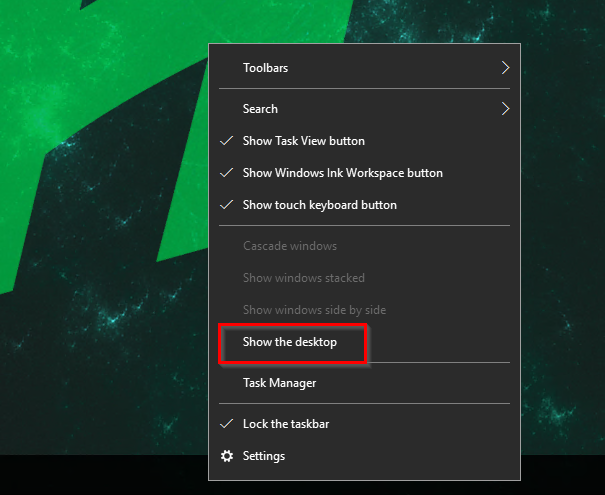Expand the Toolbars submenu arrow

[505, 68]
